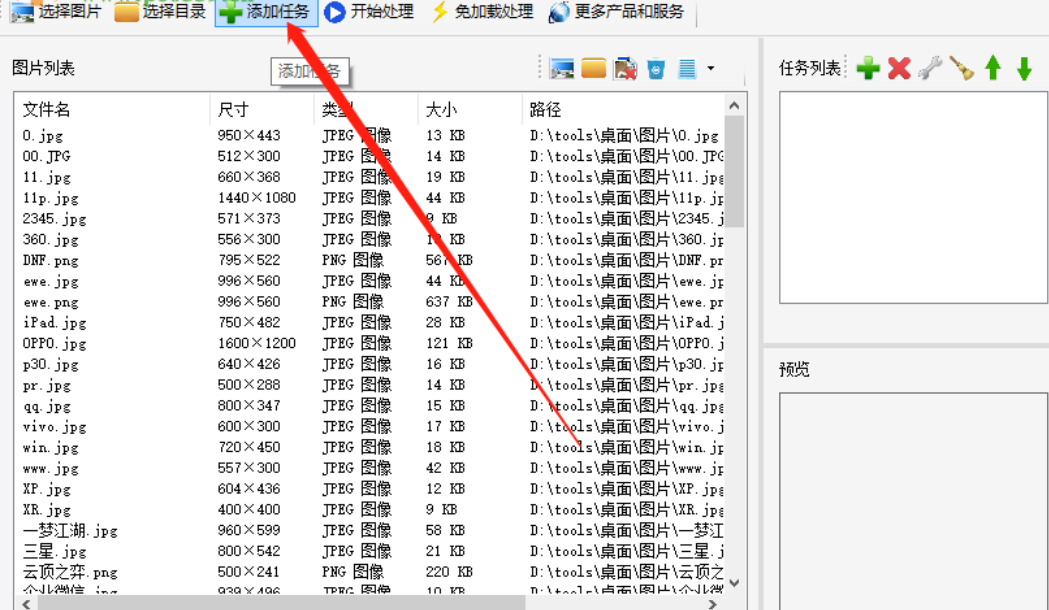Click the 220 KB size cell

pos(449,572)
